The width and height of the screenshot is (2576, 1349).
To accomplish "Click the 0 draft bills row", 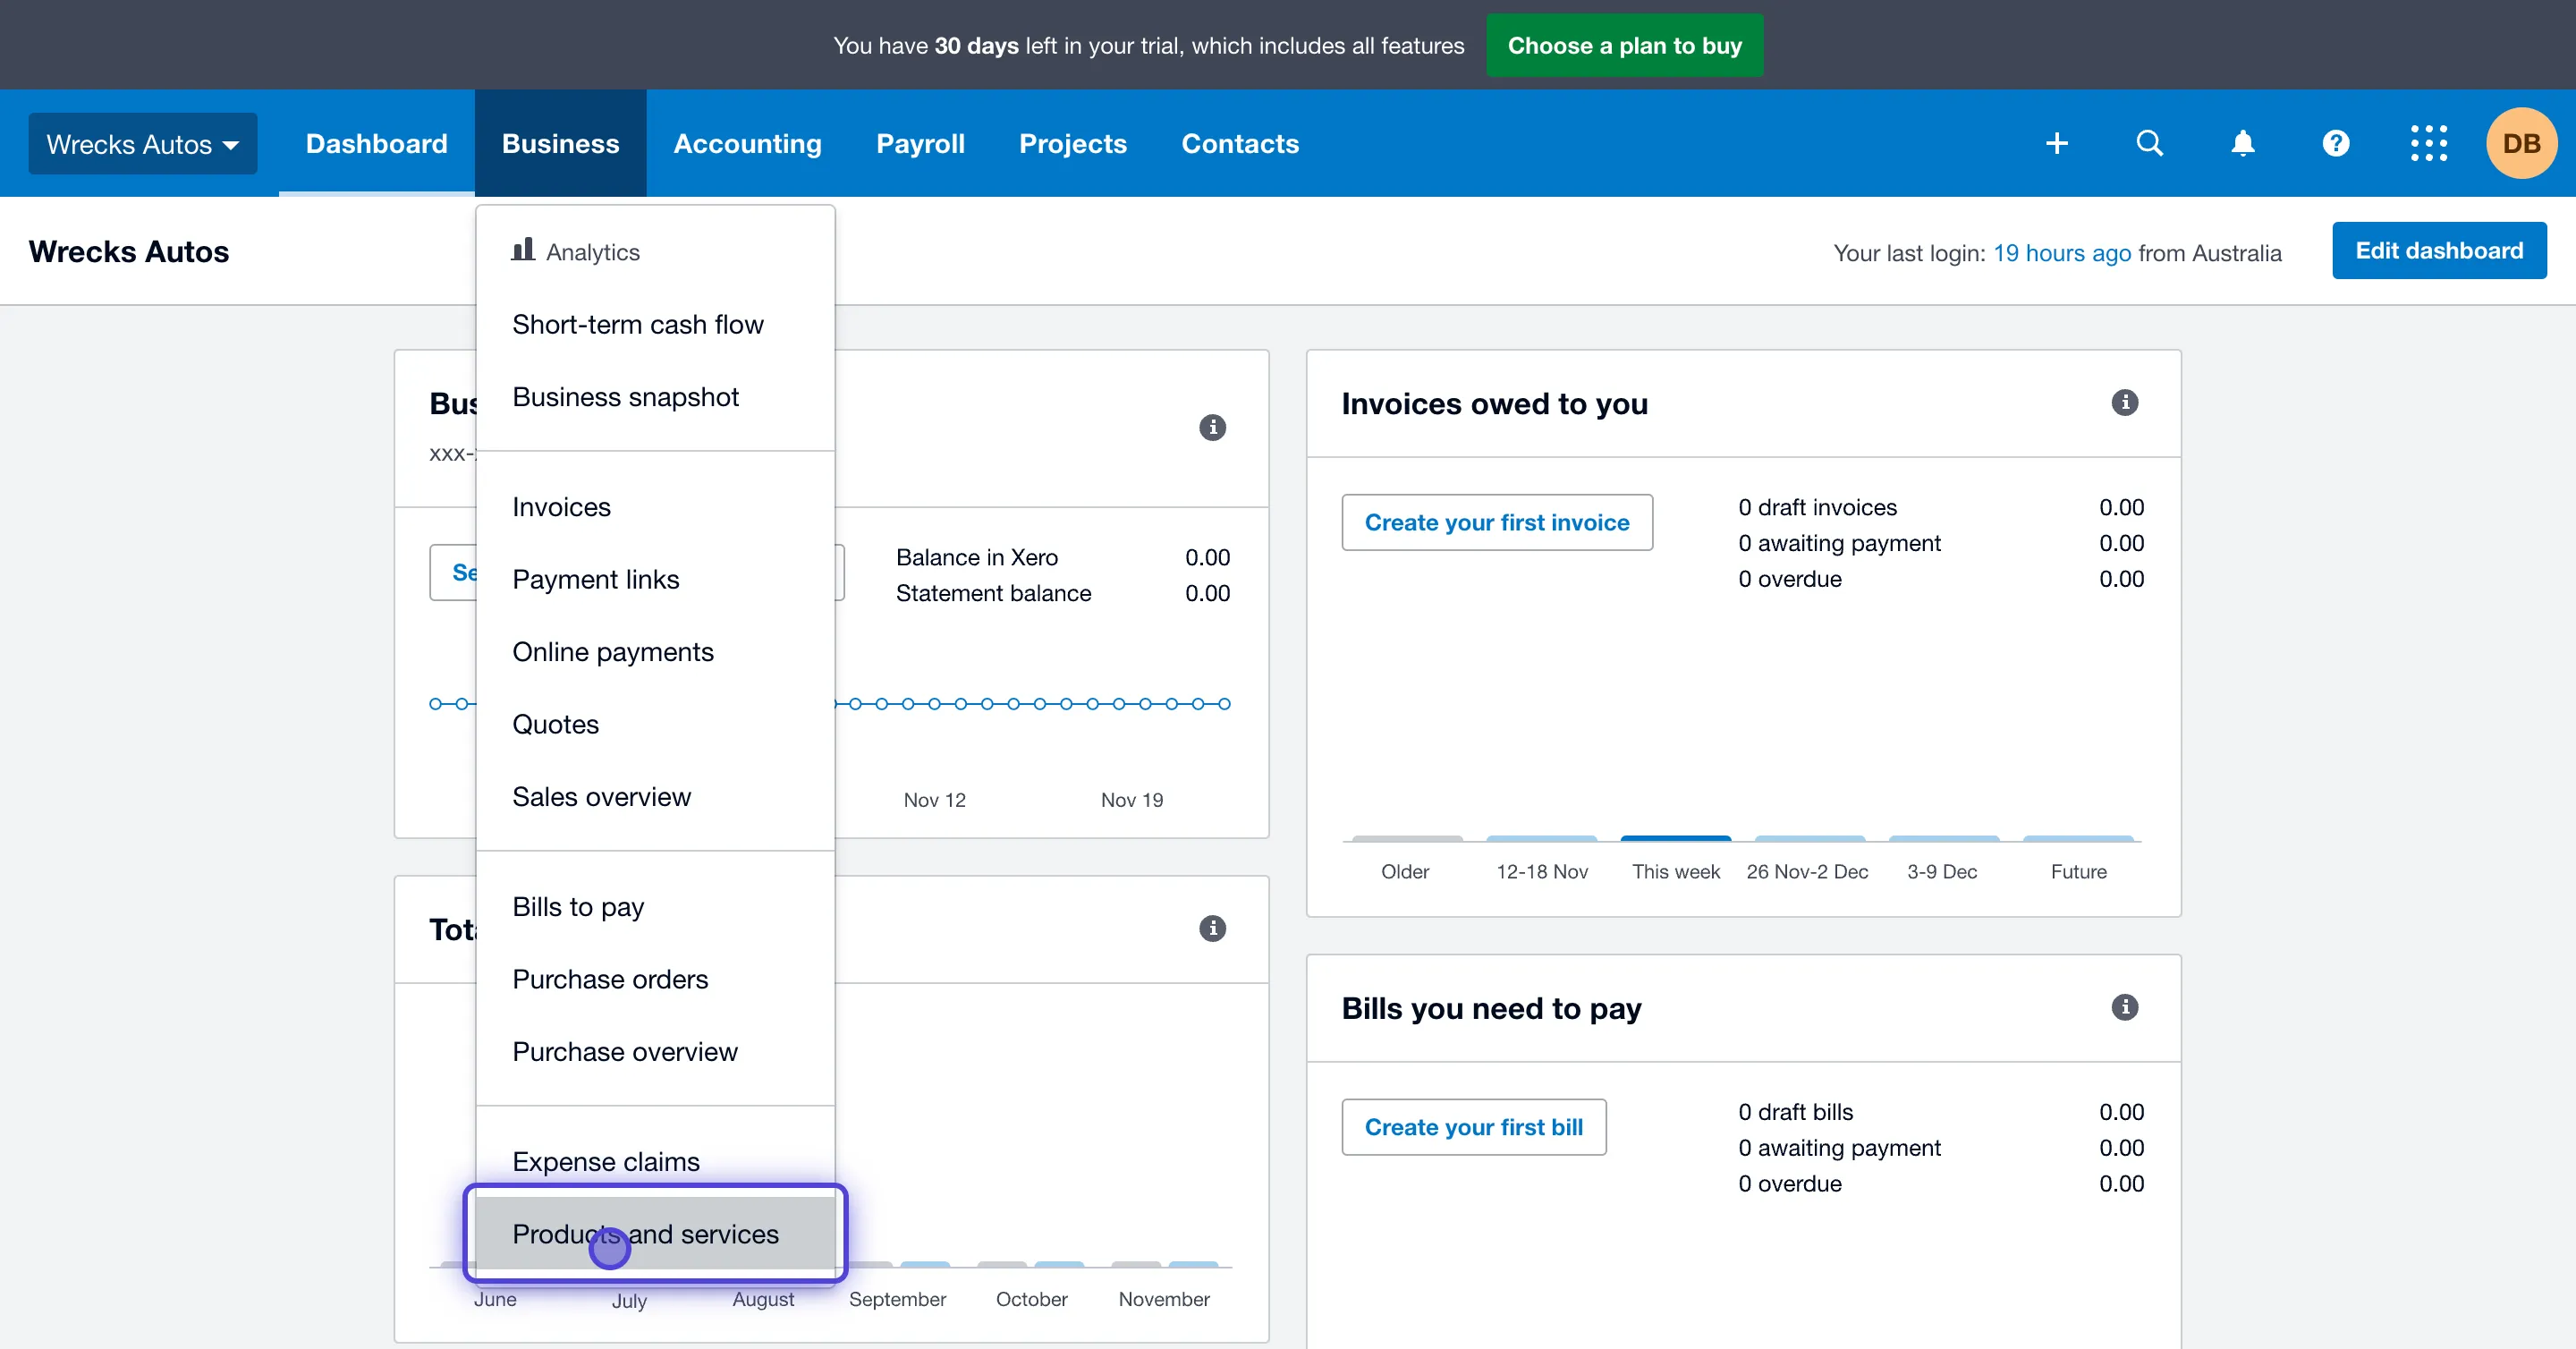I will pos(1940,1112).
